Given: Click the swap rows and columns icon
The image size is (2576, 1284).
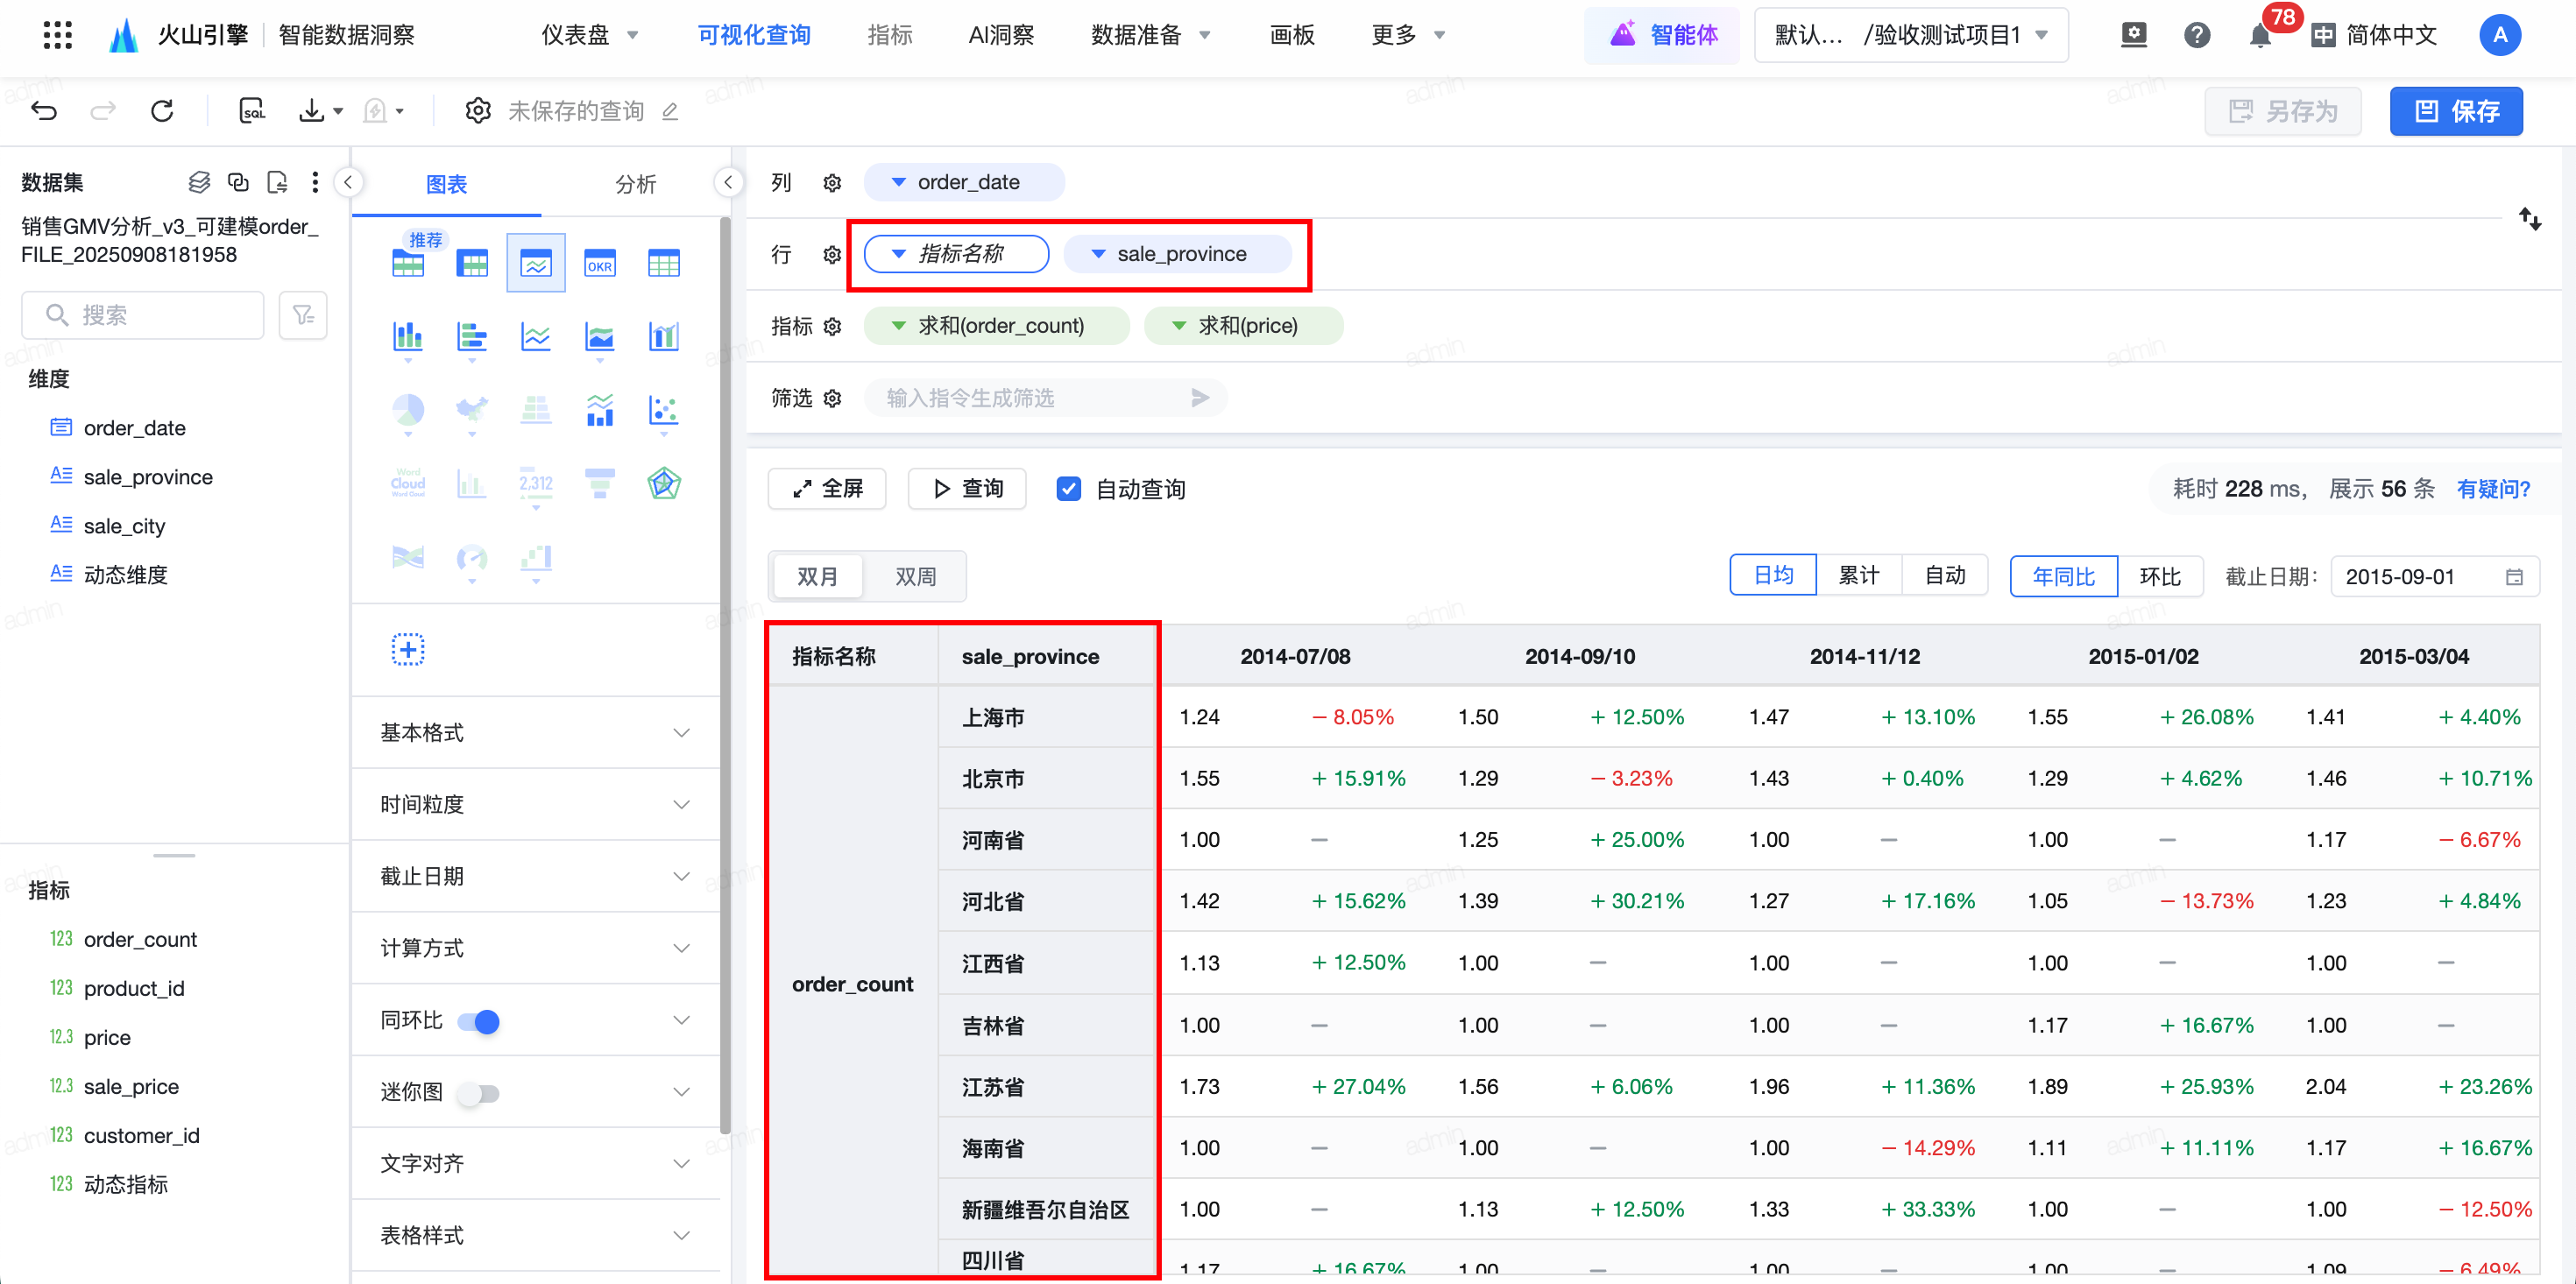Looking at the screenshot, I should click(x=2529, y=219).
